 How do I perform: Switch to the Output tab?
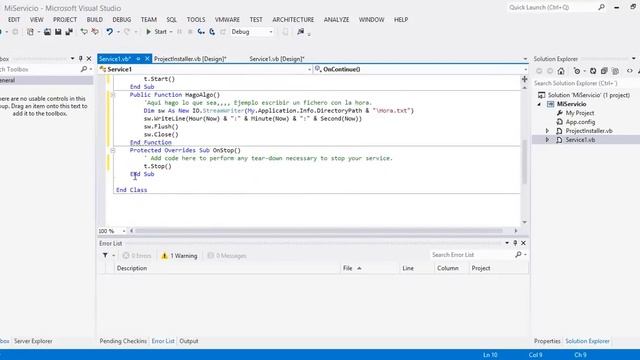pyautogui.click(x=189, y=341)
